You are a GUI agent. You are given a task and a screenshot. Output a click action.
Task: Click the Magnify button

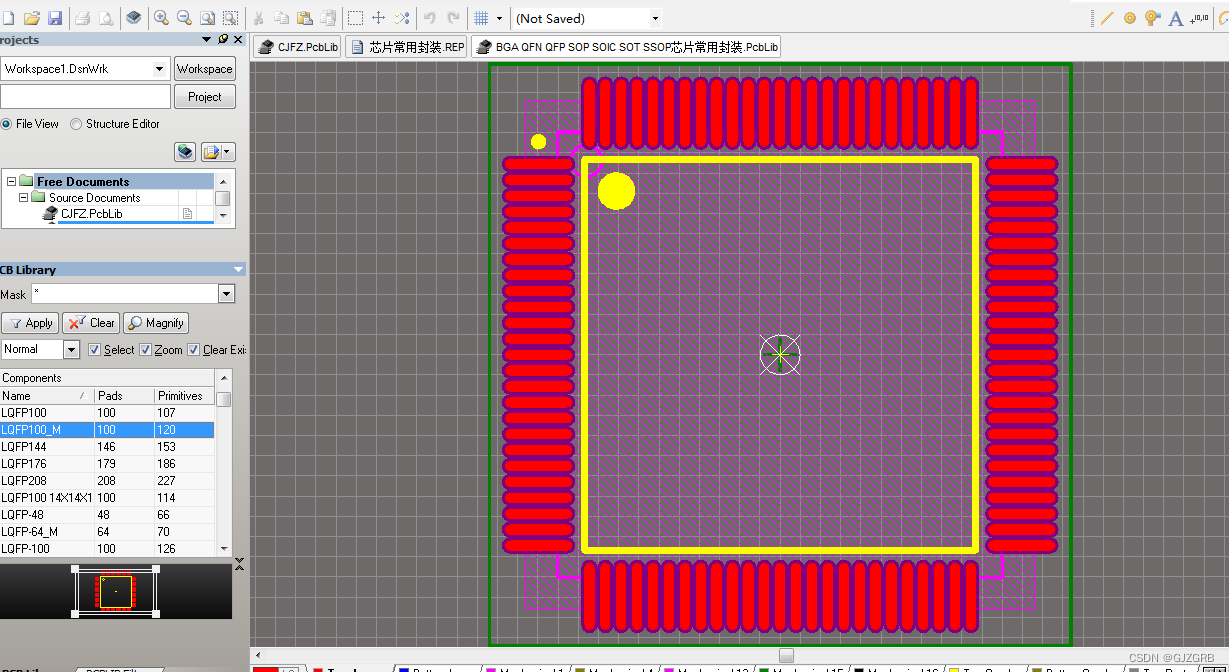155,322
